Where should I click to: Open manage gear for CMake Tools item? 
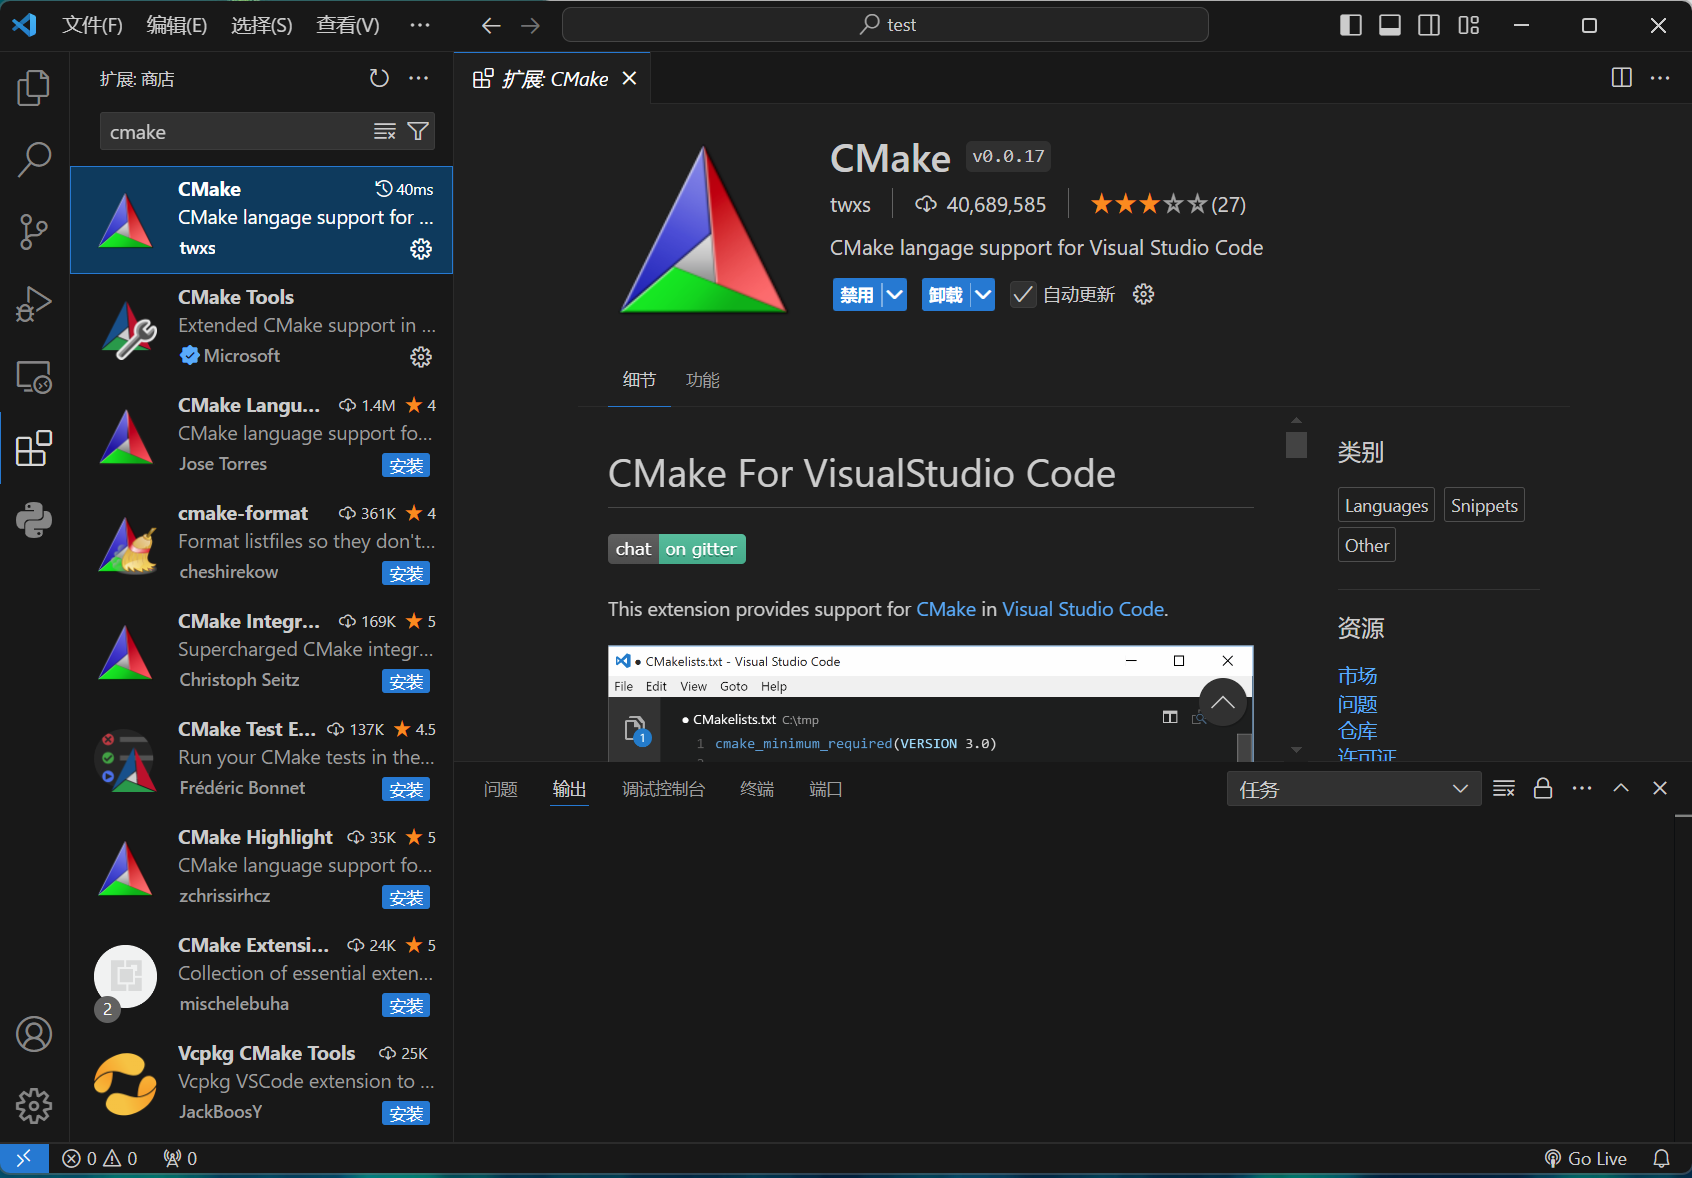421,357
